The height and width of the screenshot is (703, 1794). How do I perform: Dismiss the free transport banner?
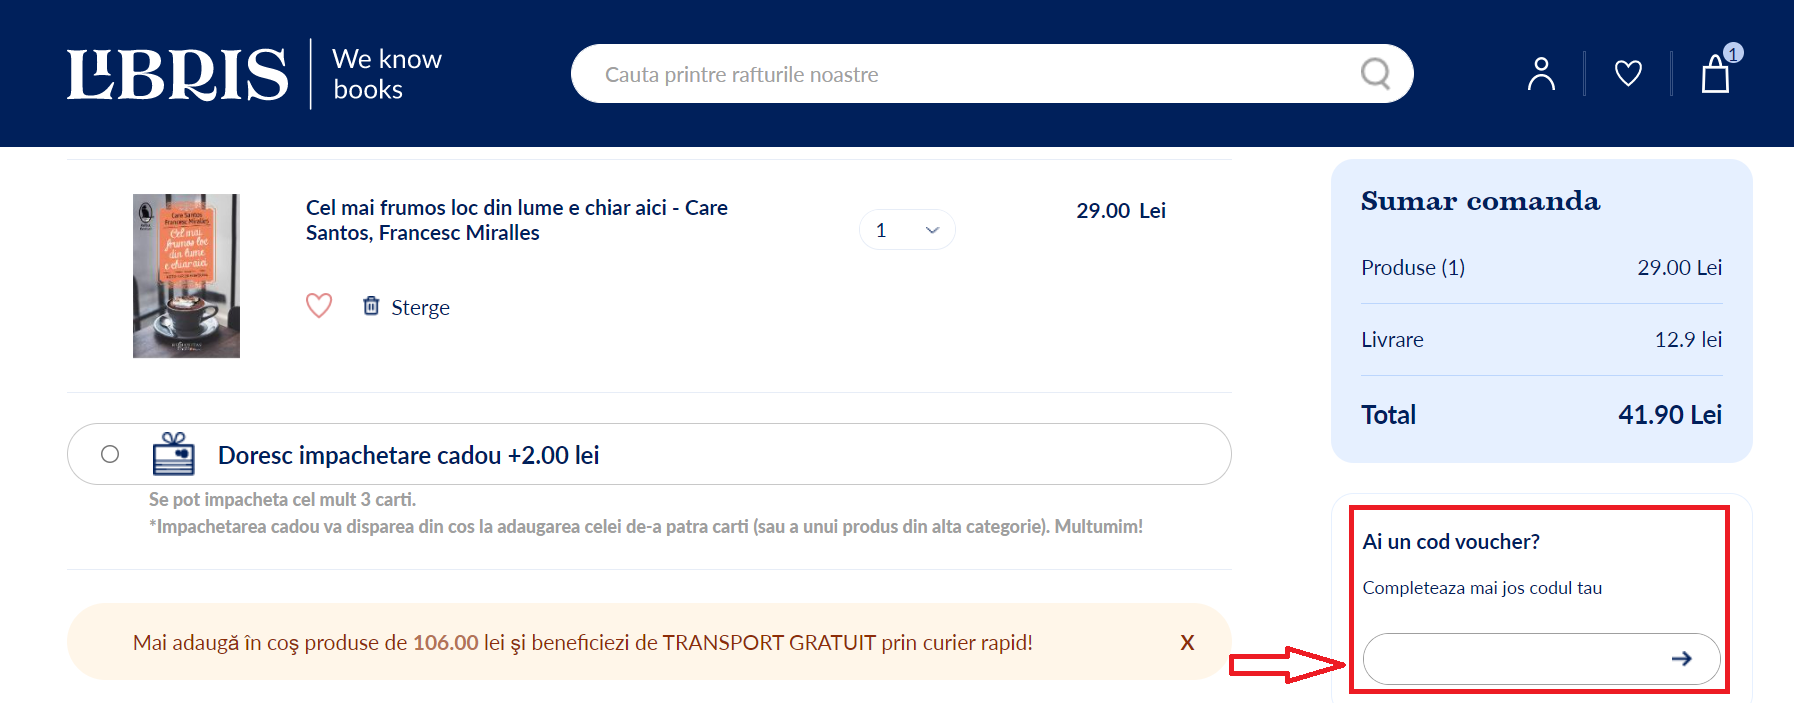[x=1187, y=642]
